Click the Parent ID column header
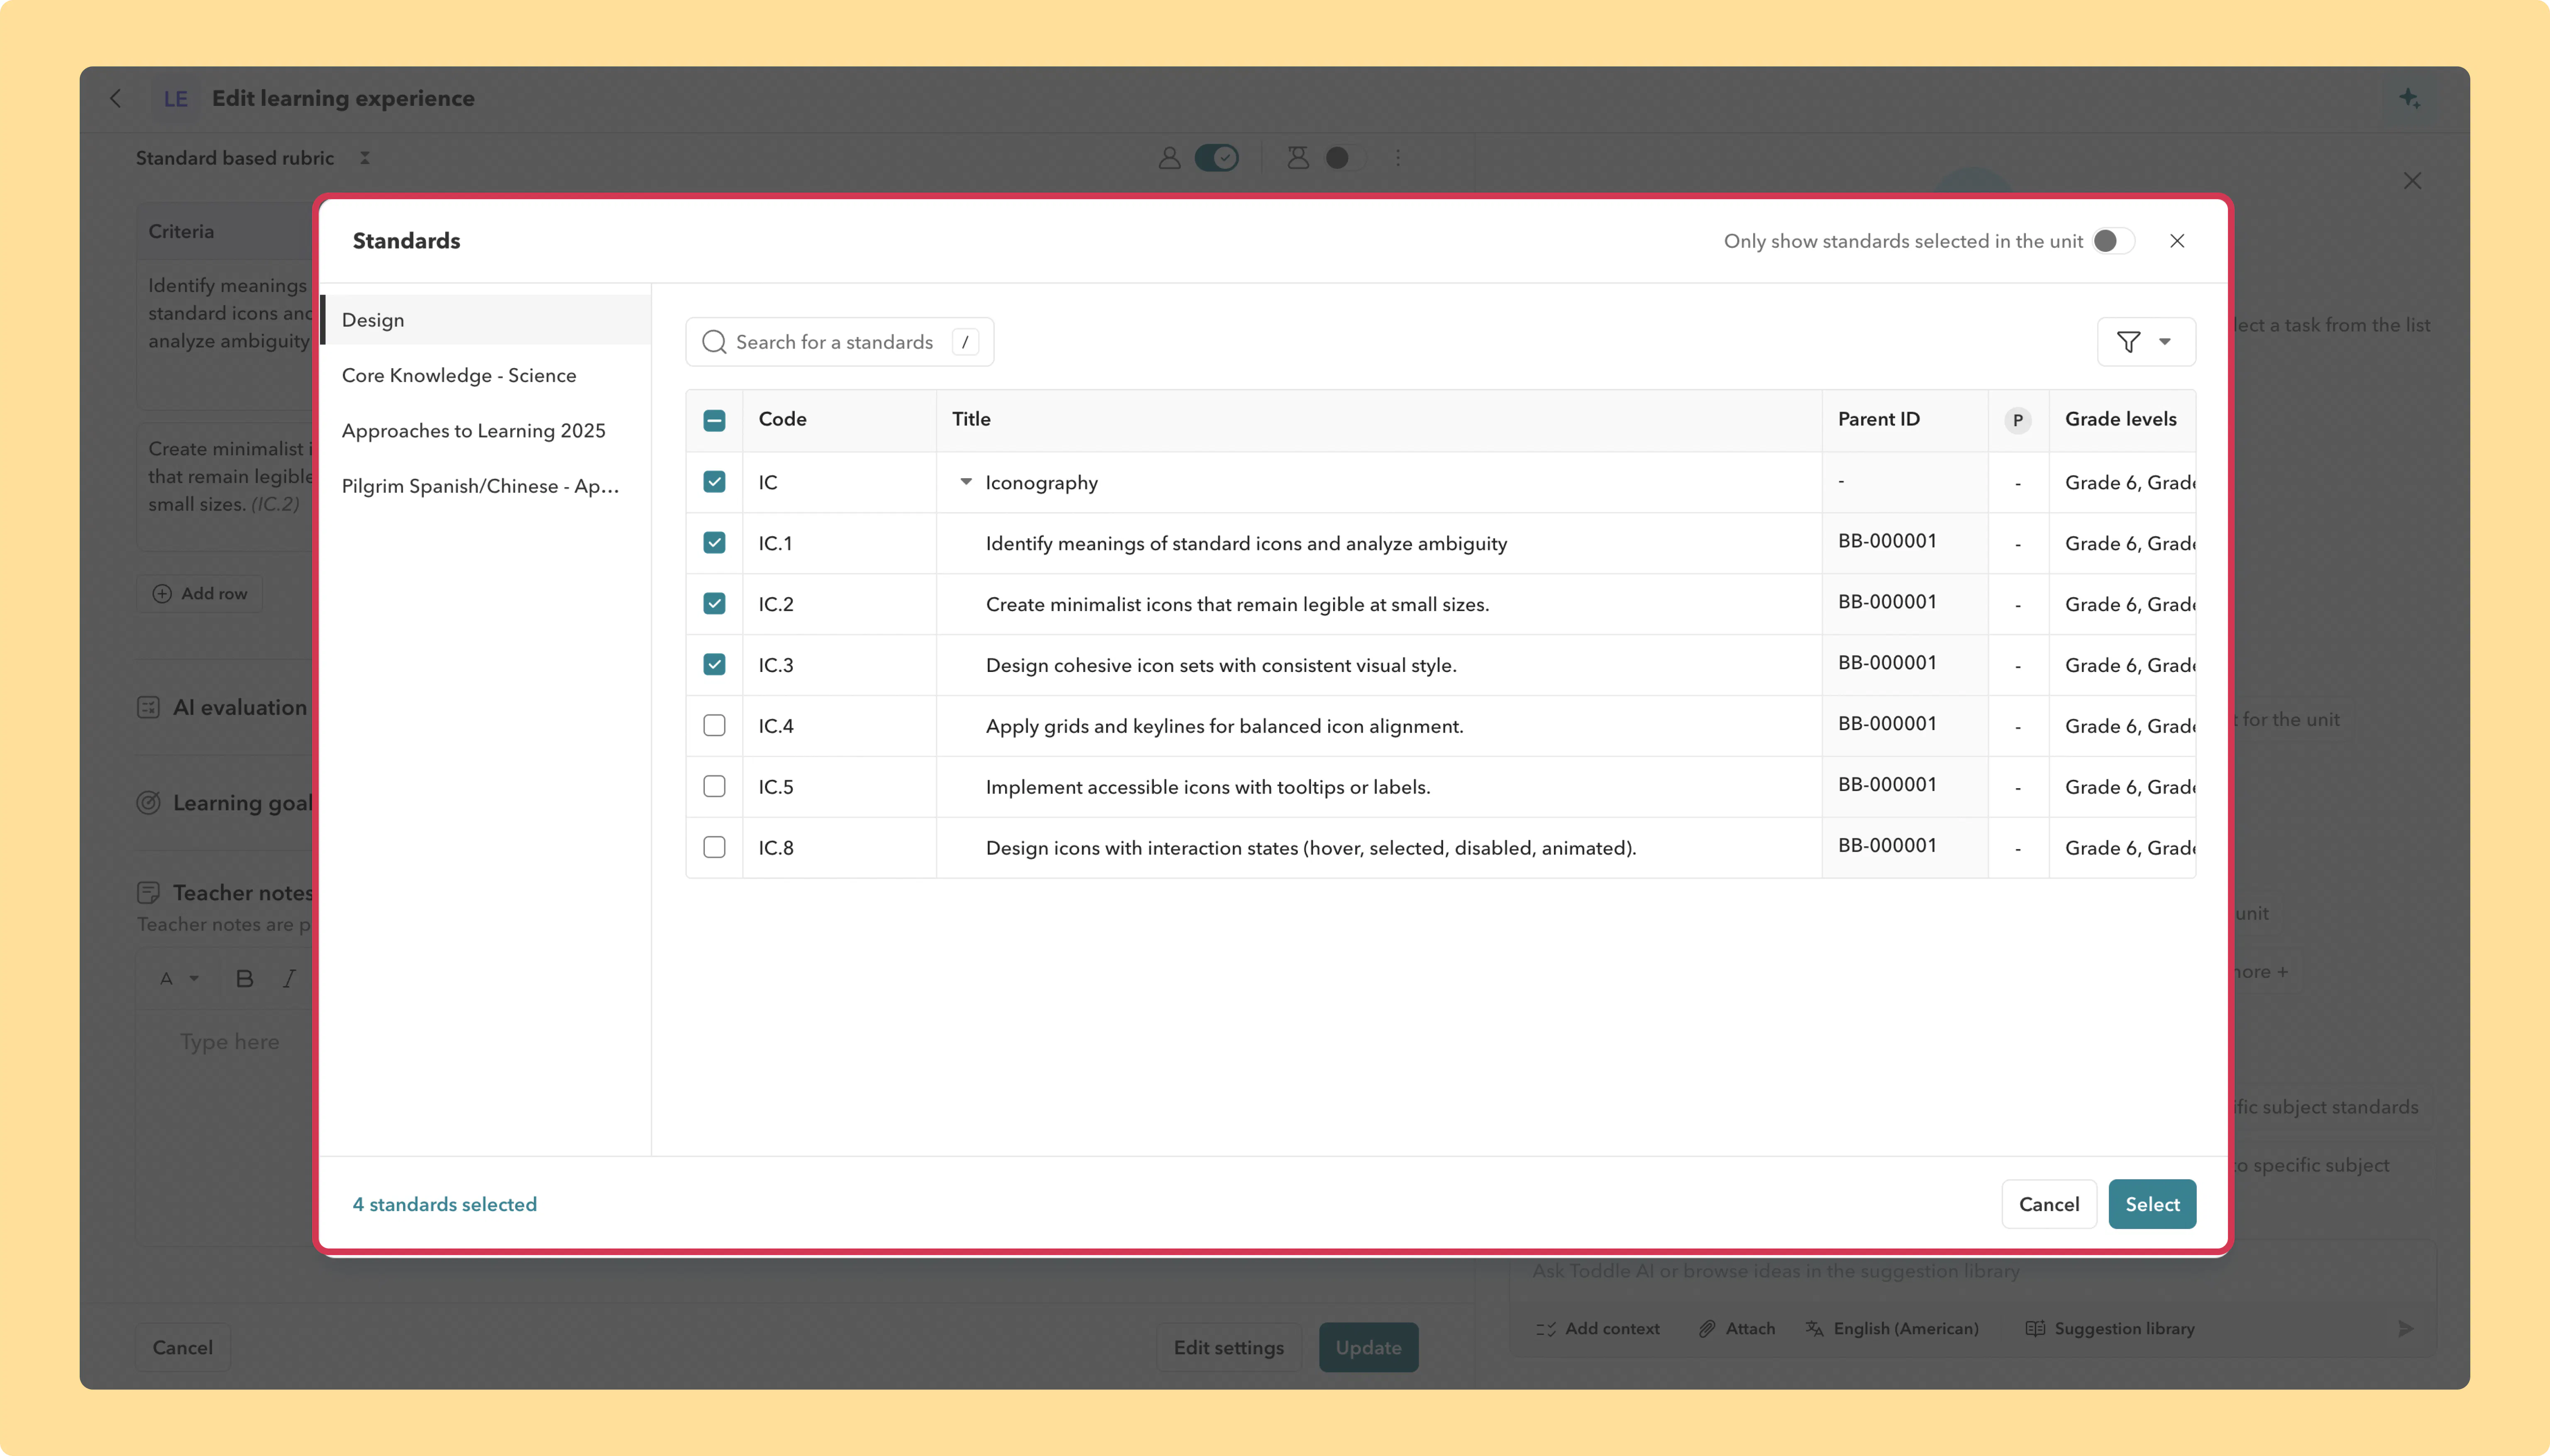Screen dimensions: 2550x1456 point(1879,419)
